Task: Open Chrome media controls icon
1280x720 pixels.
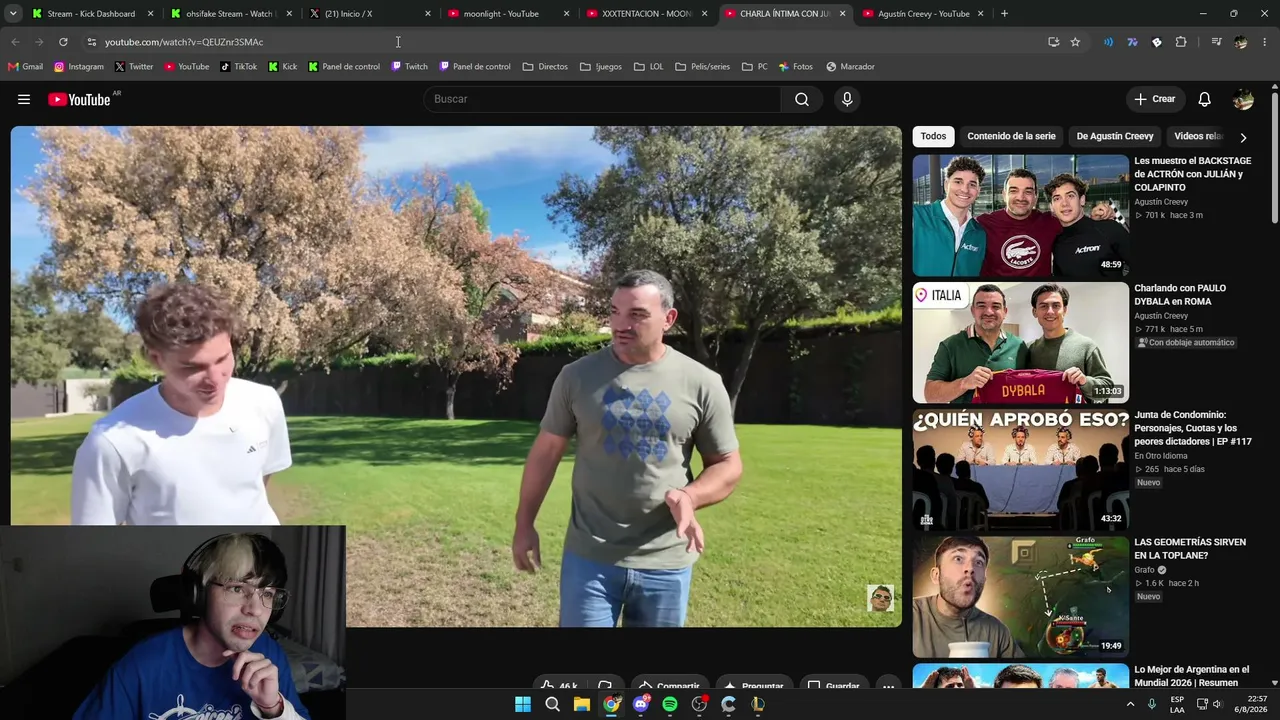Action: click(x=1216, y=42)
